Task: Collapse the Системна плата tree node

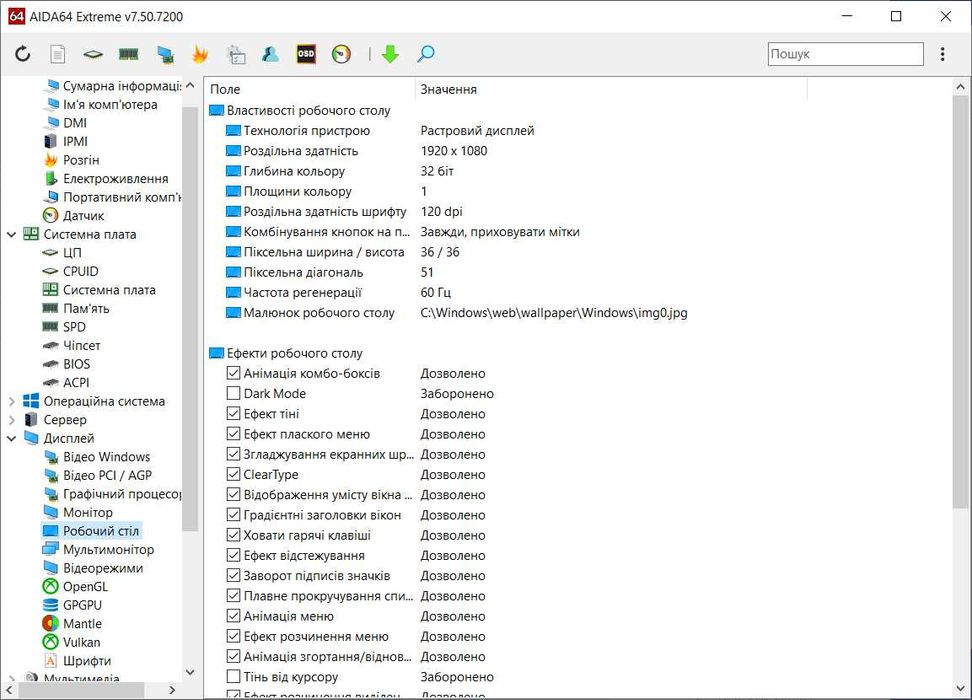Action: [x=11, y=234]
